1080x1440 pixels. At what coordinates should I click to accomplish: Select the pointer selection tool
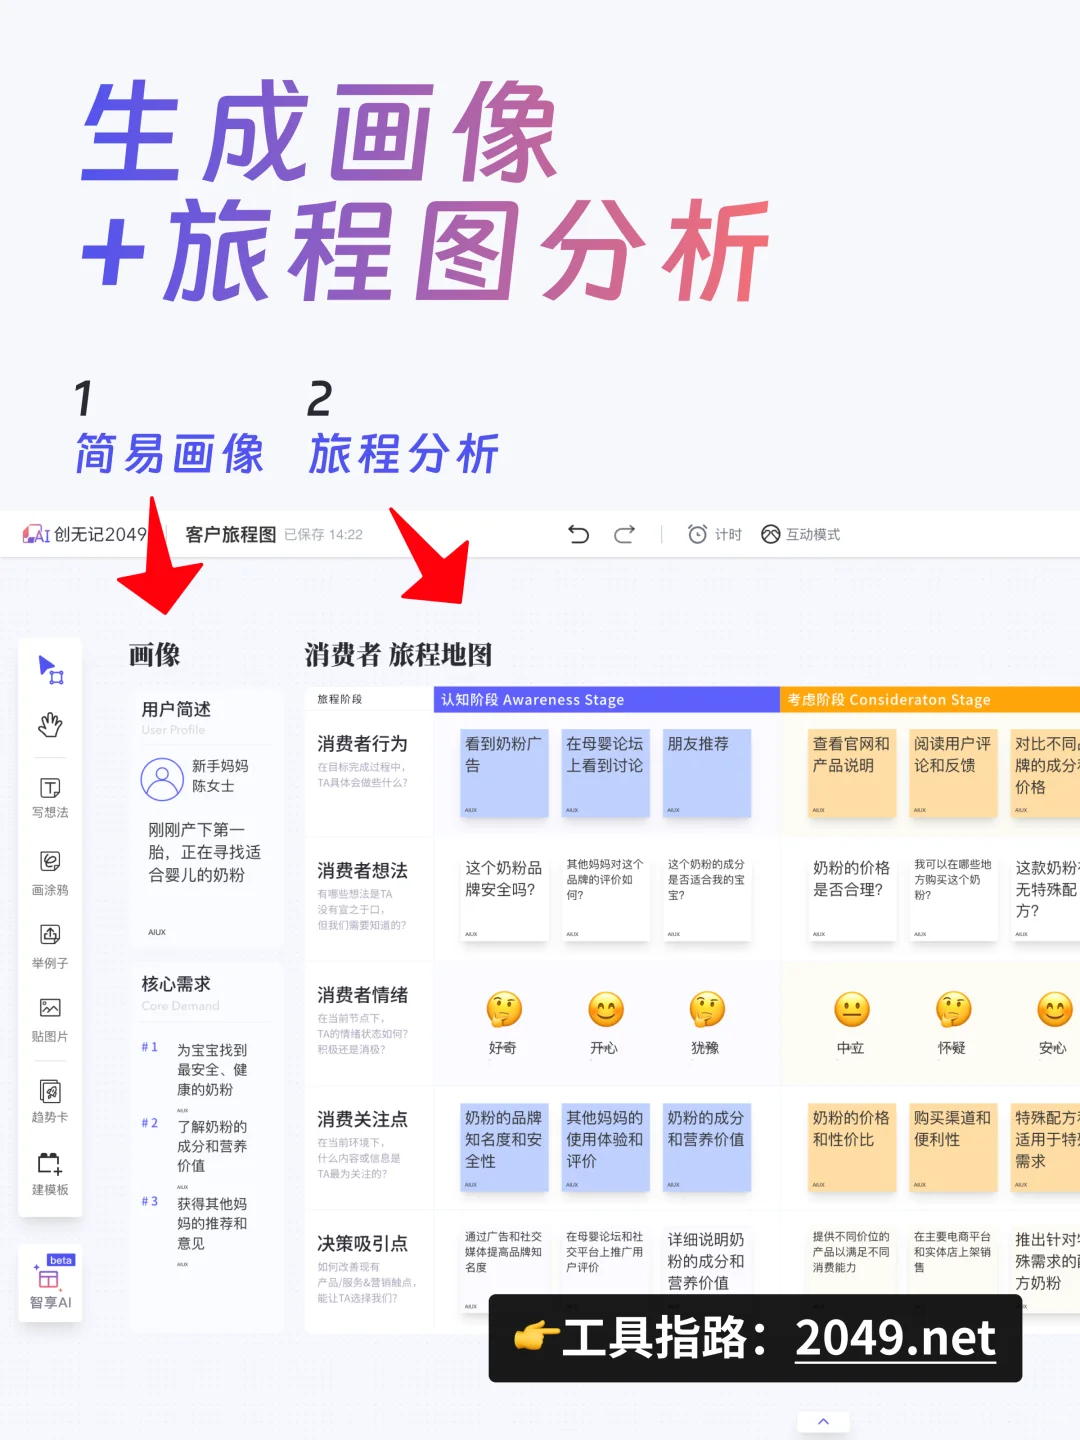click(50, 669)
